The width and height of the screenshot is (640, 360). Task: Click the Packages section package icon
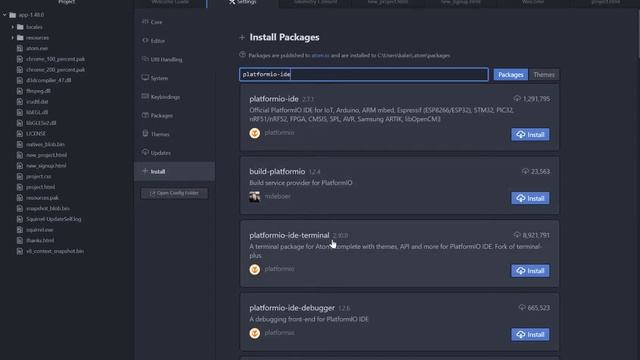point(145,115)
